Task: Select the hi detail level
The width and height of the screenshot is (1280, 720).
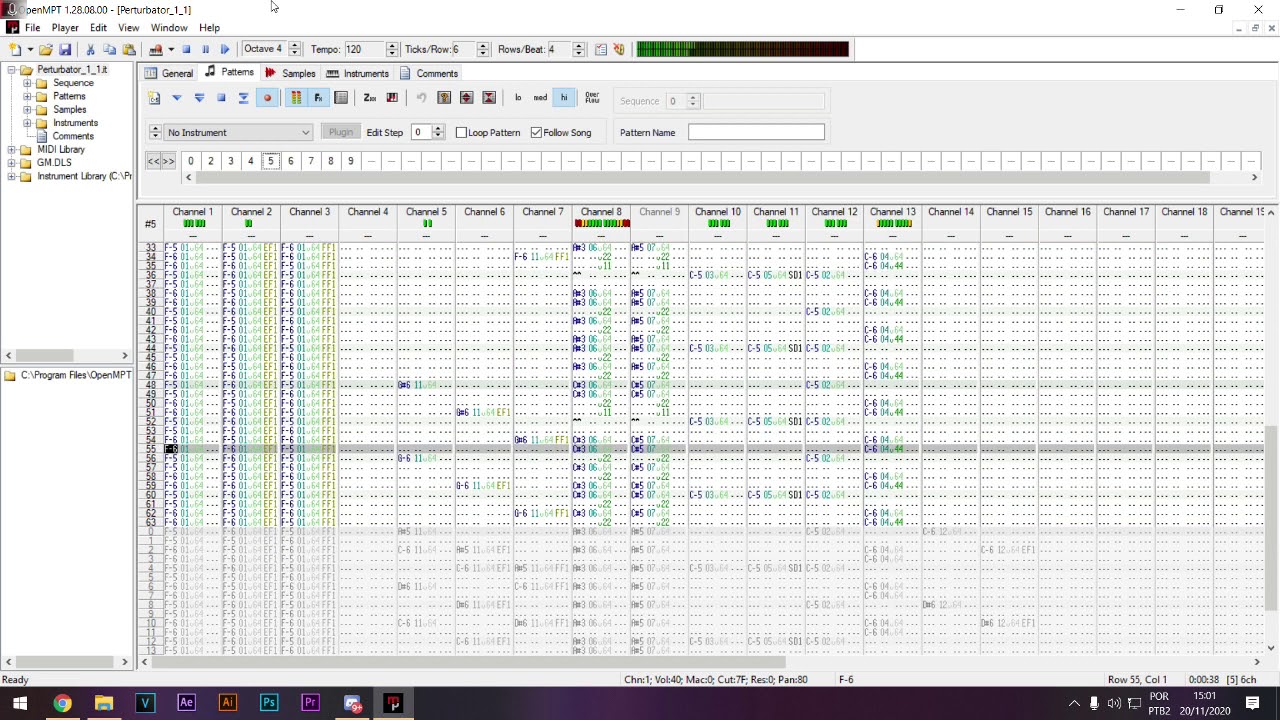Action: click(563, 98)
